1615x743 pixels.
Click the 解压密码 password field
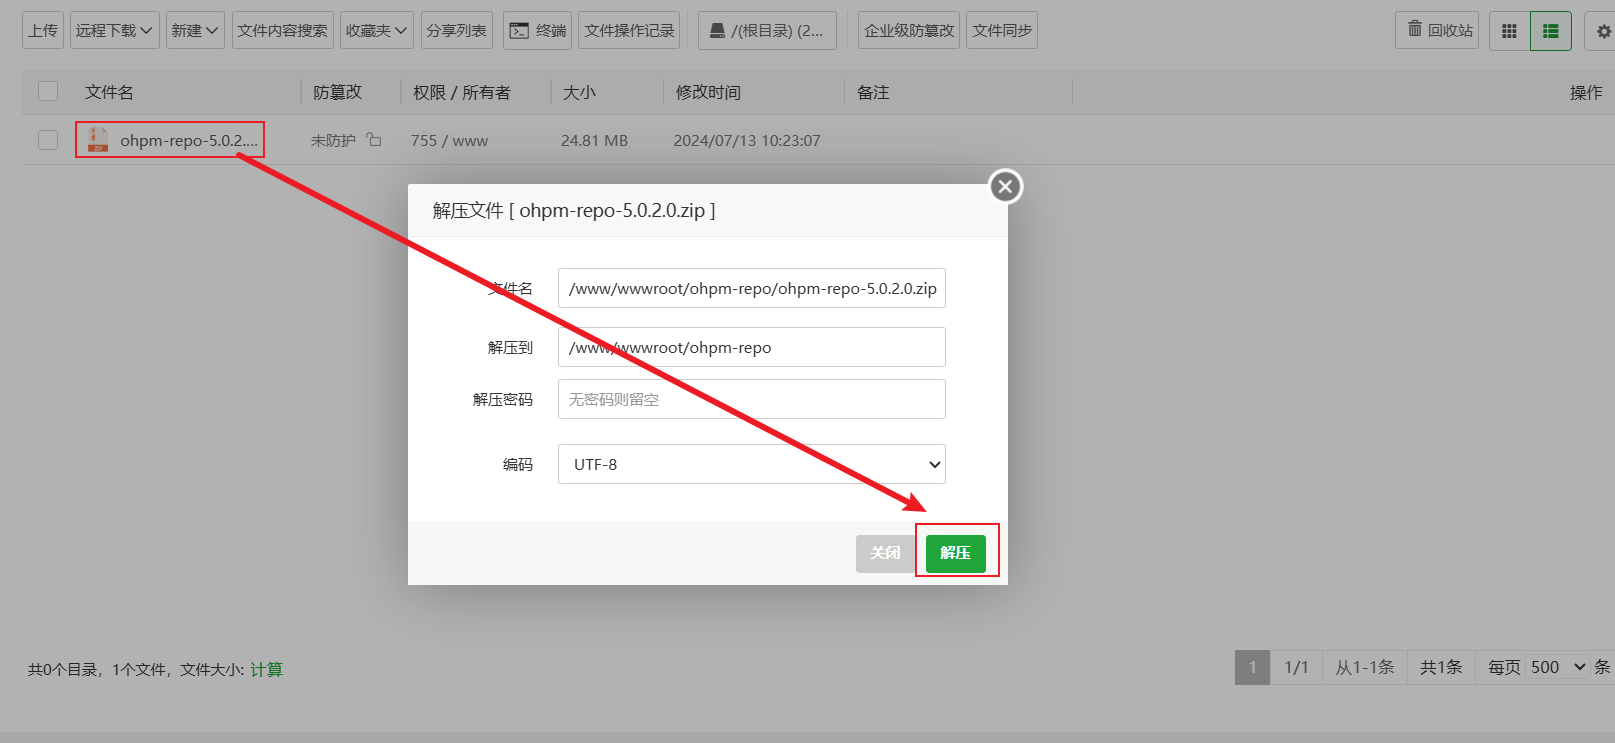click(x=751, y=399)
